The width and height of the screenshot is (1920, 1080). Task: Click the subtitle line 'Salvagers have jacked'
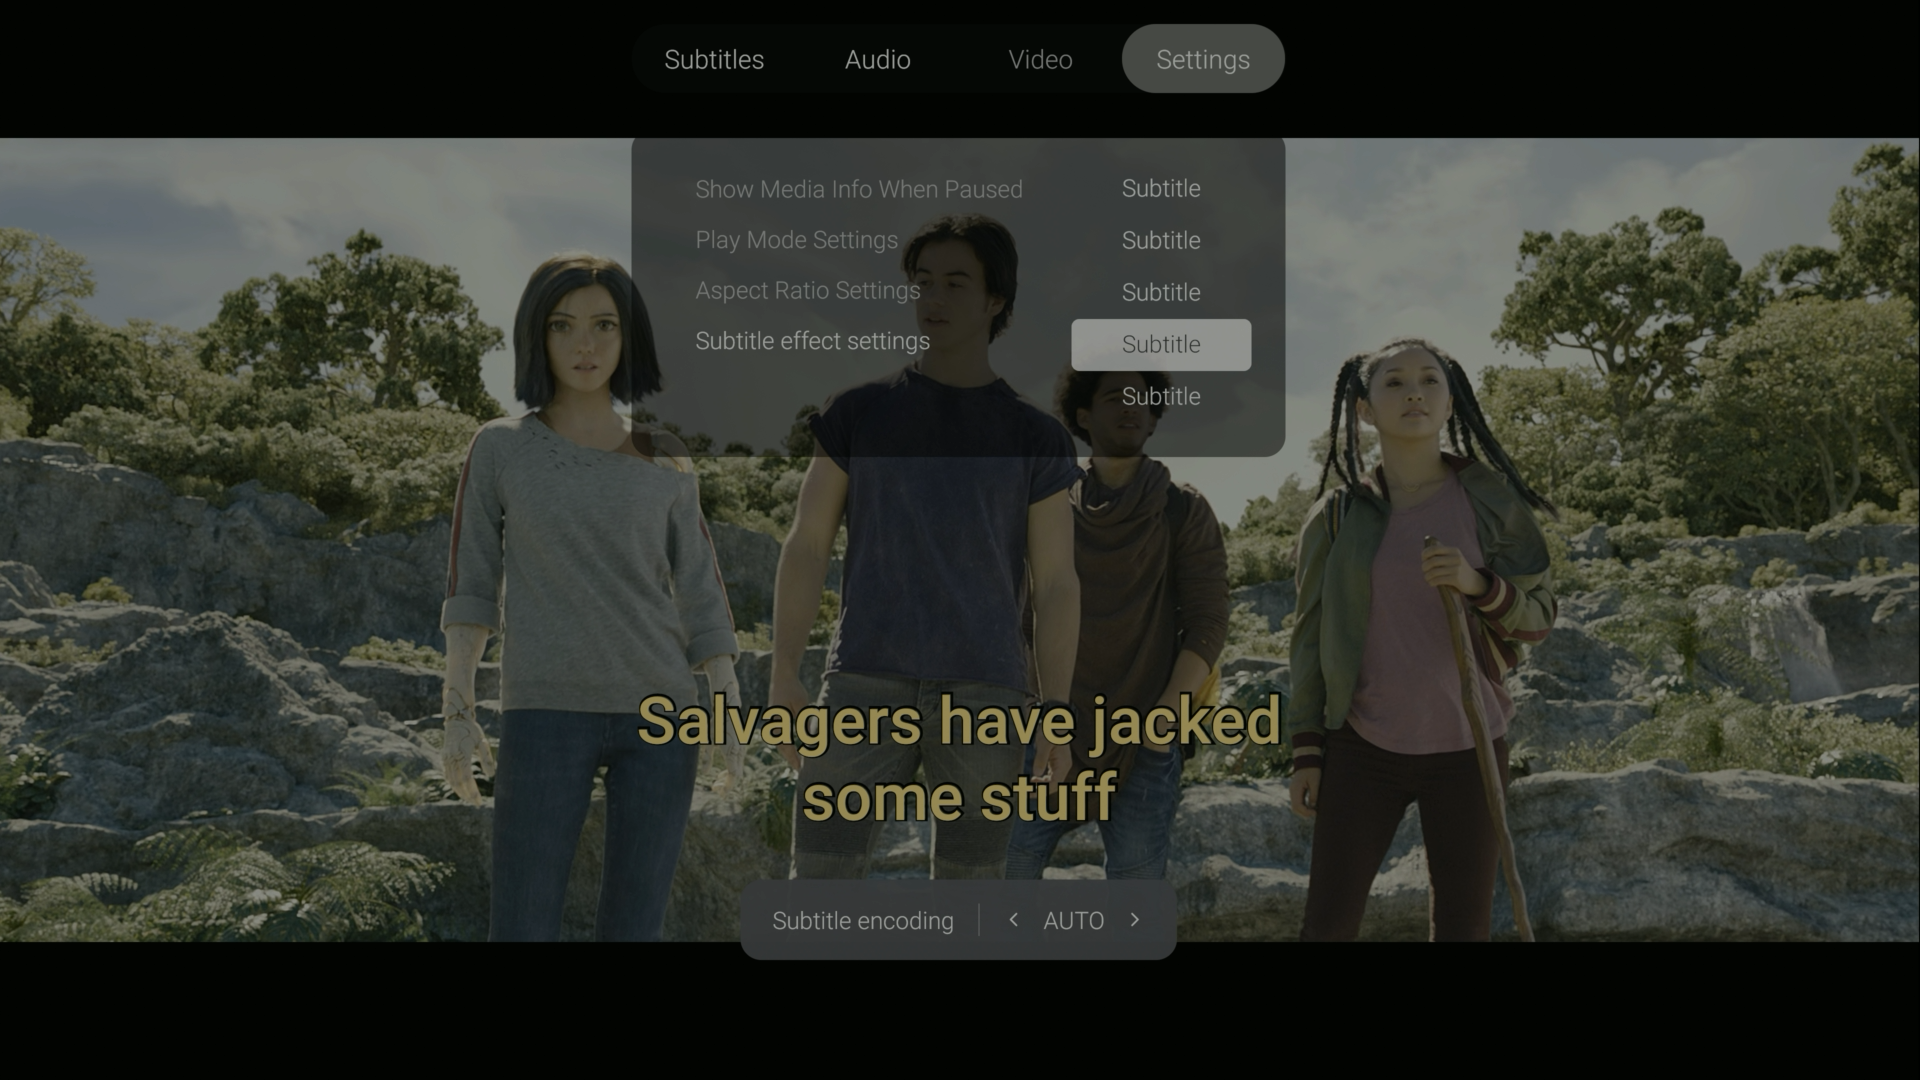pos(958,722)
